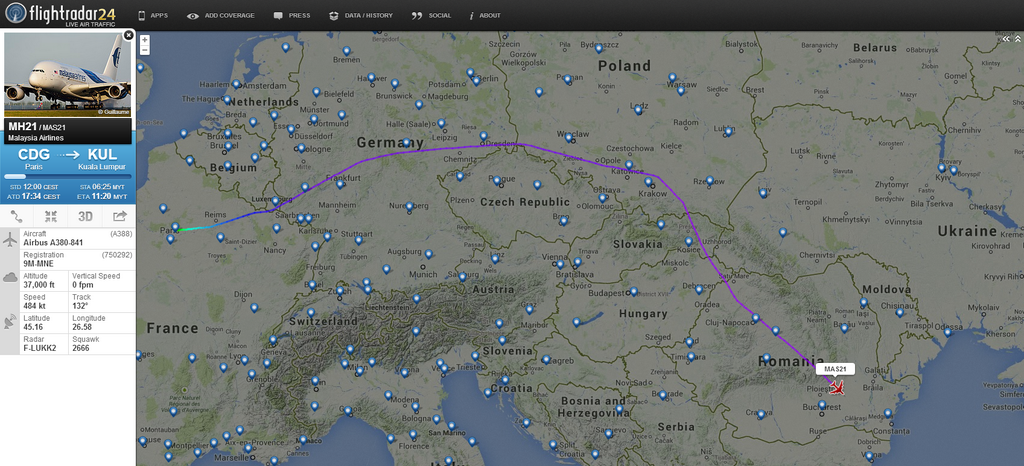Viewport: 1024px width, 466px height.
Task: Click the follow-aircraft centering arrows icon
Action: (x=51, y=216)
